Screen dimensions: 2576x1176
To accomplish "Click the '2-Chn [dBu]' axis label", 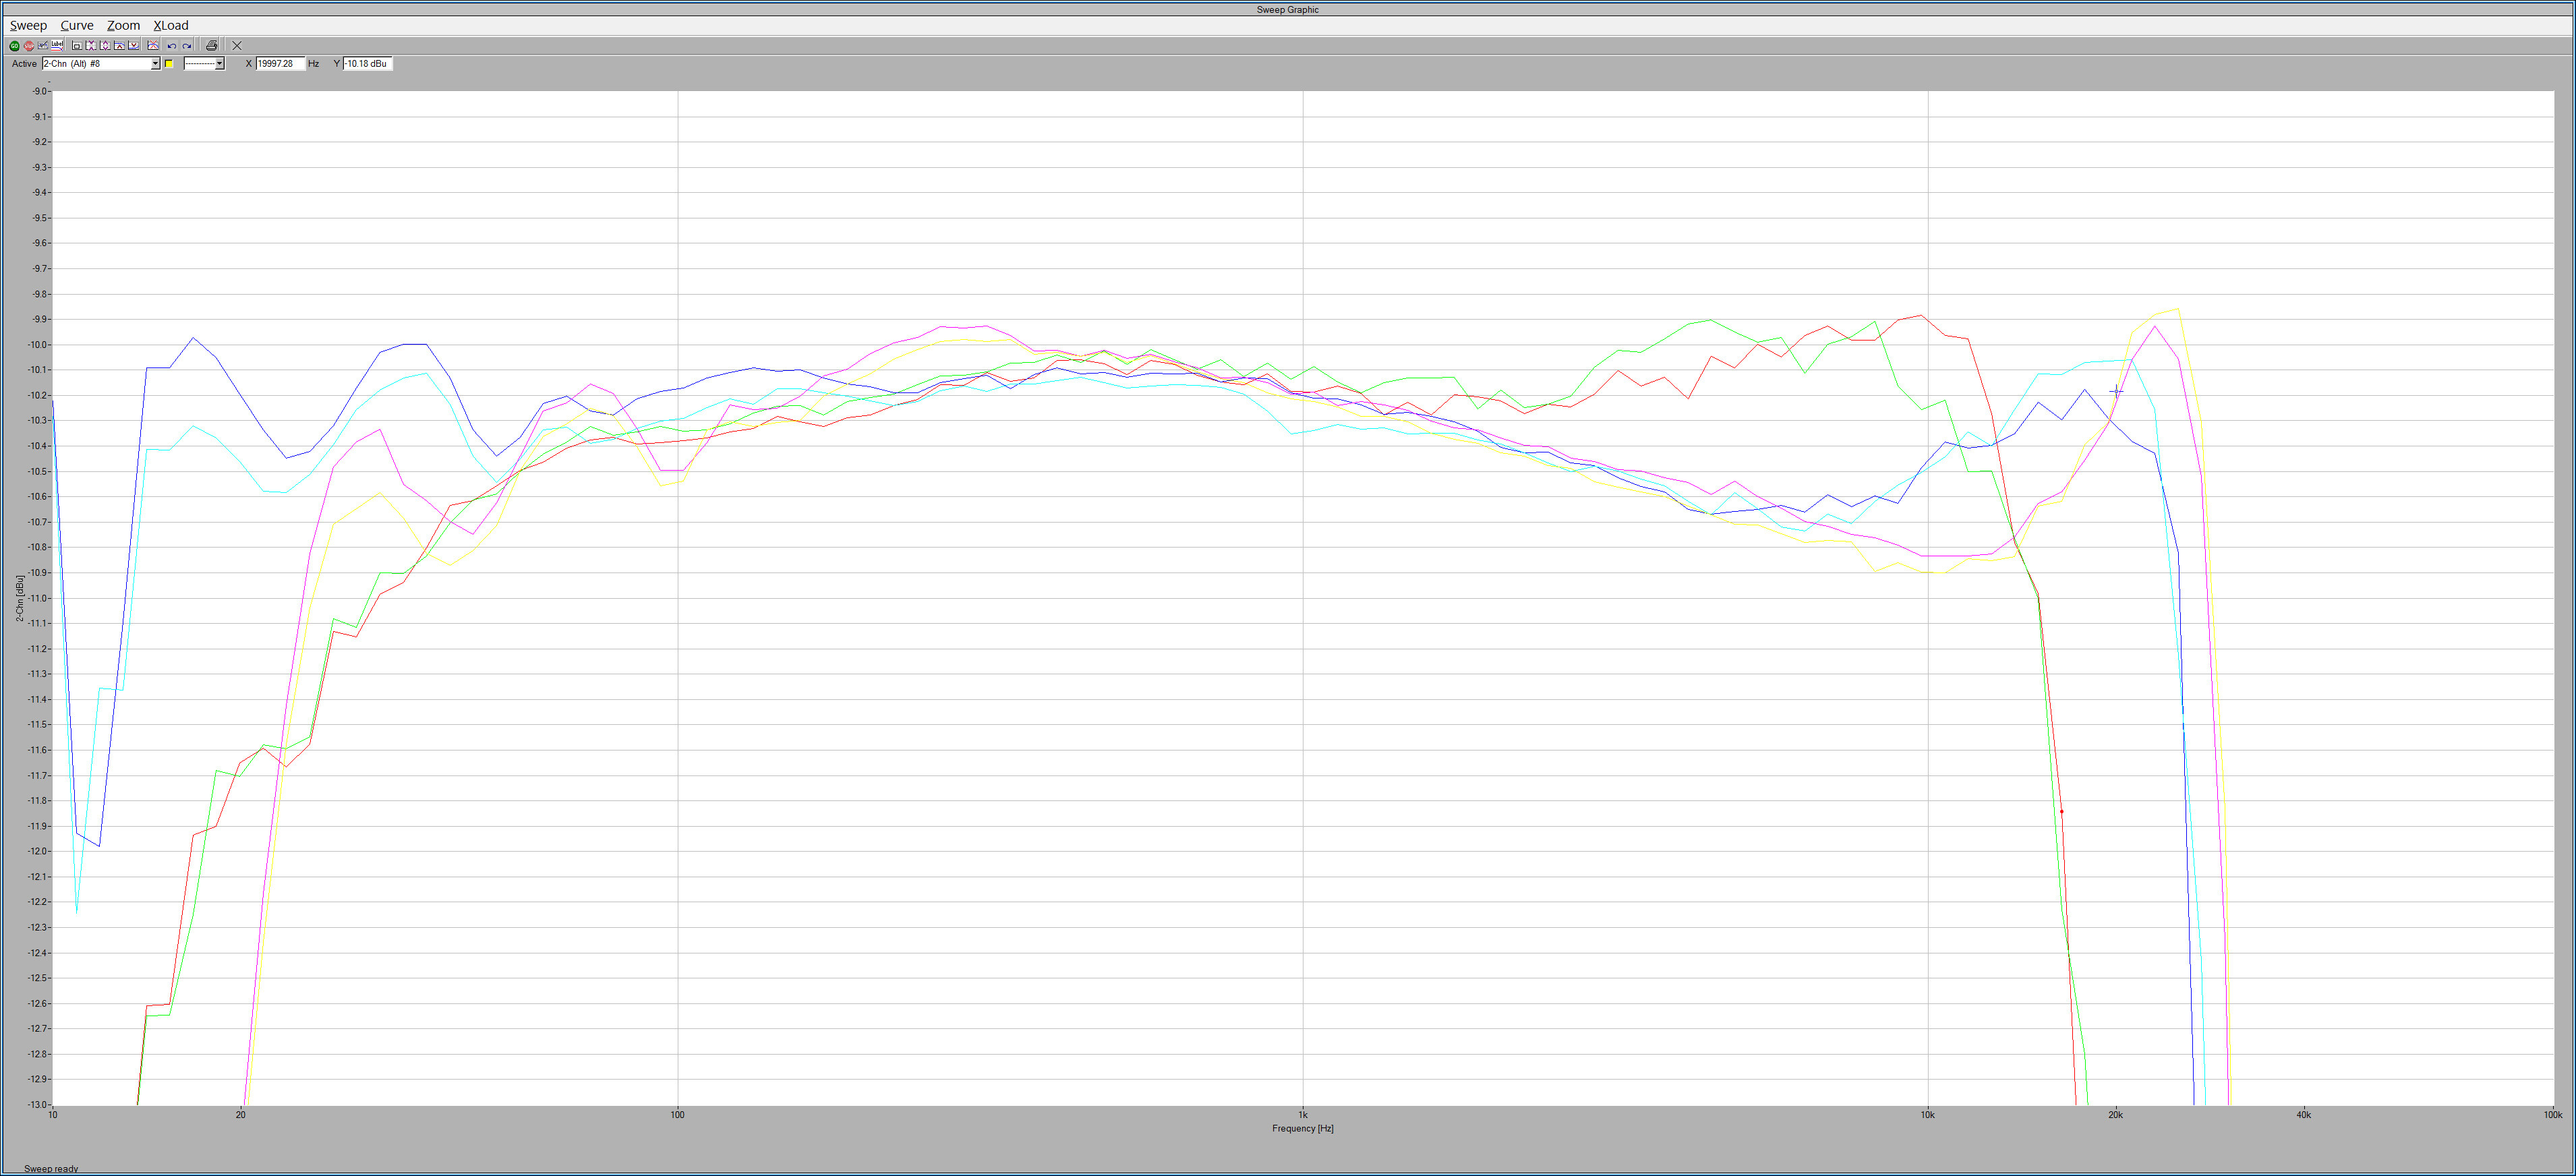I will click(20, 598).
